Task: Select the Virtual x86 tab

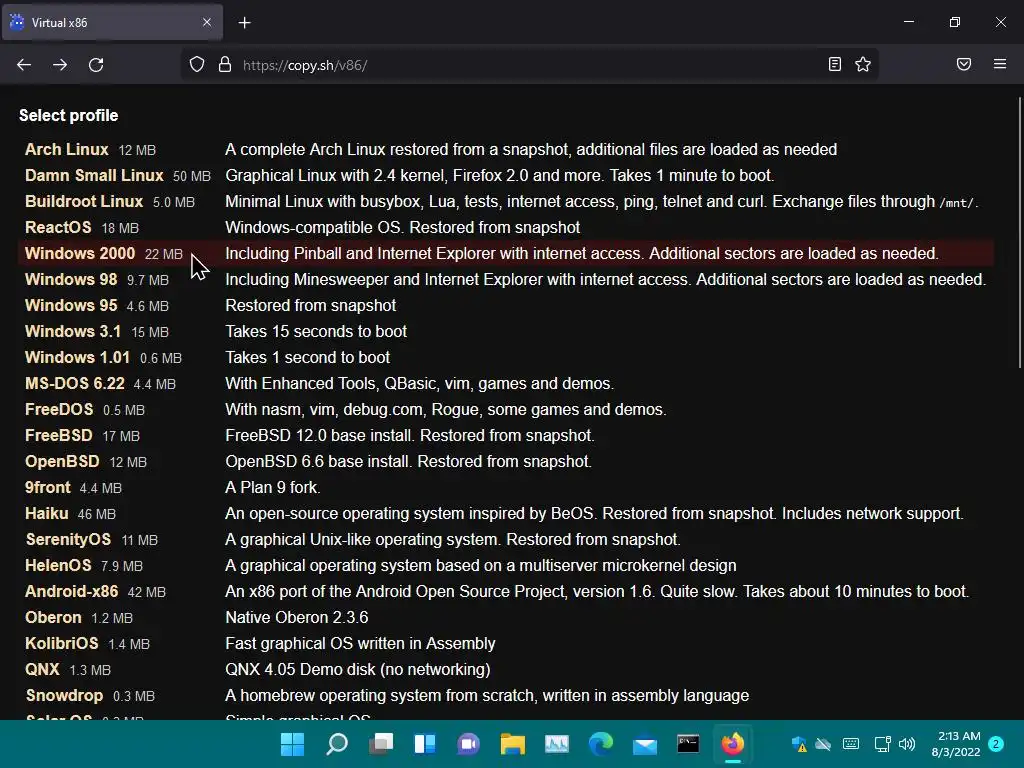Action: coord(112,22)
